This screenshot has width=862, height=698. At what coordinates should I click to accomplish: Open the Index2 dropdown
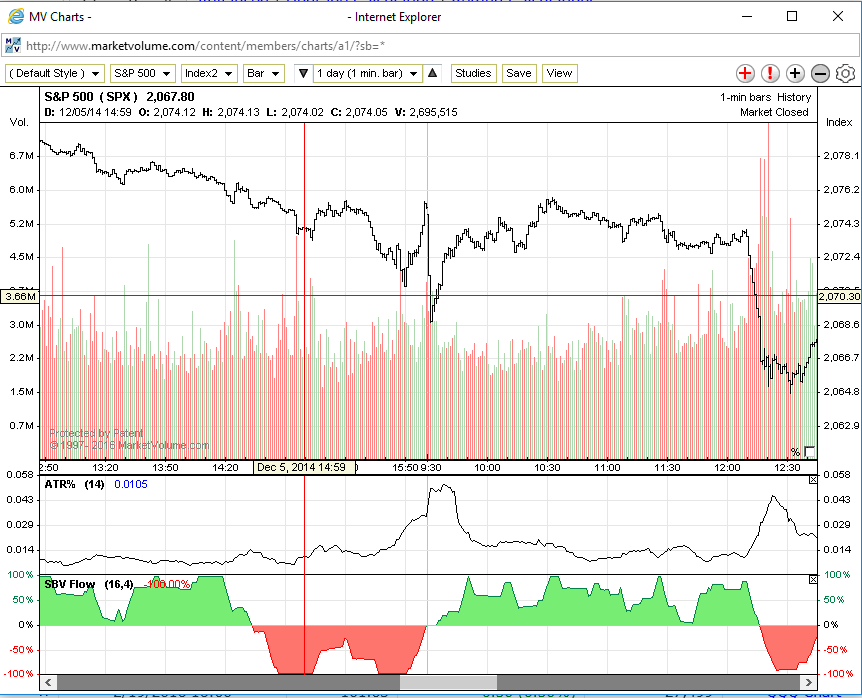coord(210,73)
